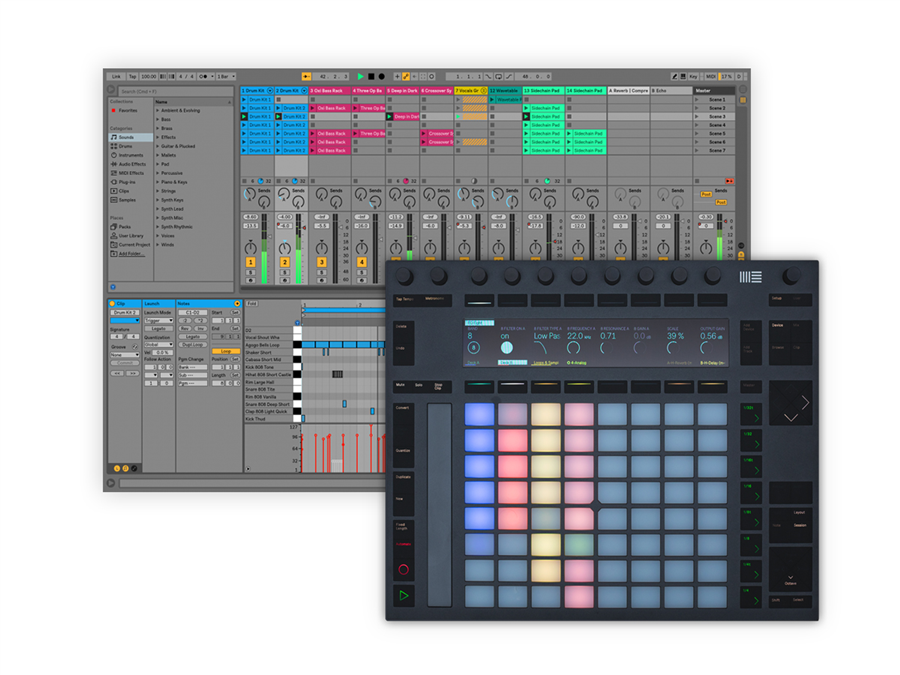900x675 pixels.
Task: Toggle the Key map mode switch
Action: [x=691, y=76]
